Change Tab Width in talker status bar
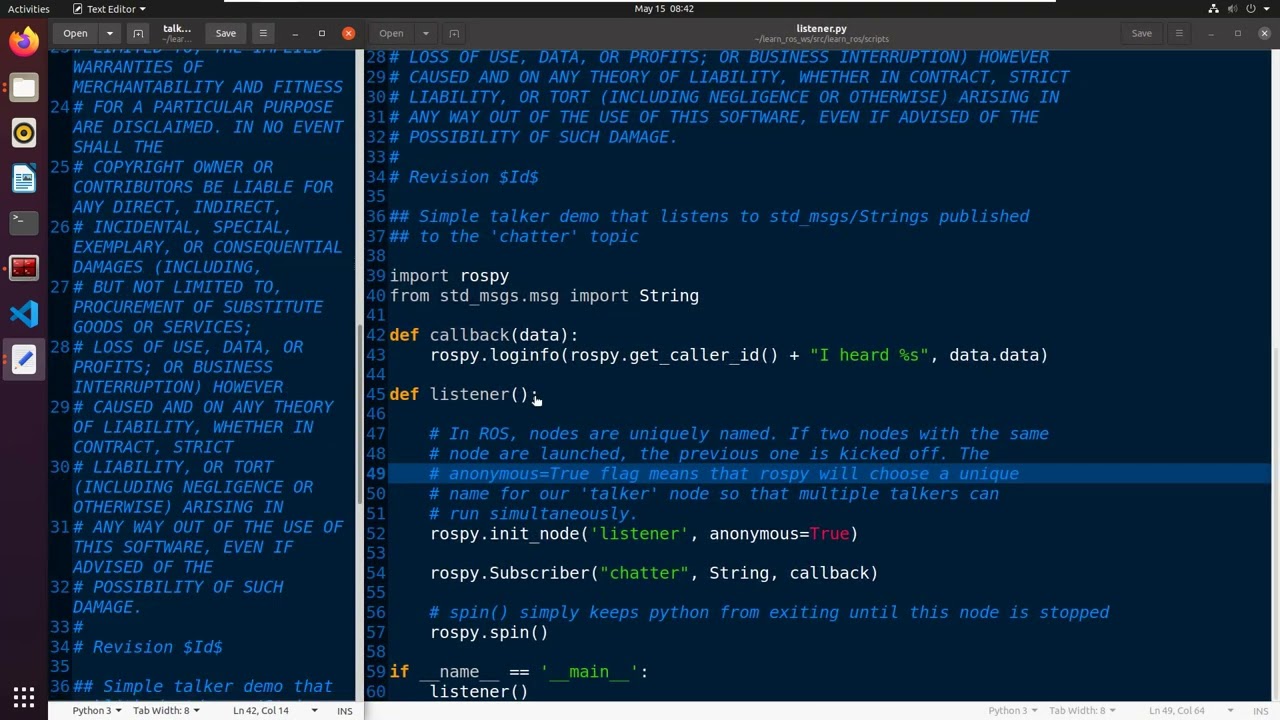The image size is (1280, 720). point(166,710)
